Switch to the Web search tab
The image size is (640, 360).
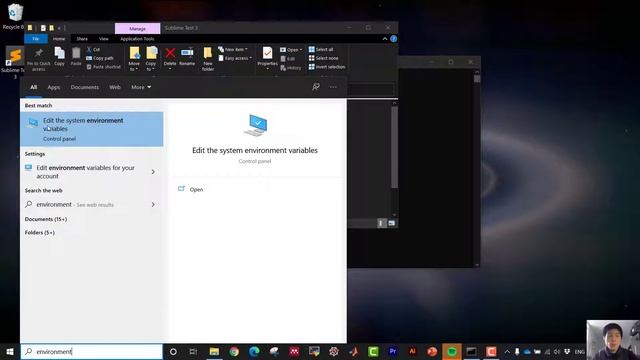pyautogui.click(x=115, y=87)
